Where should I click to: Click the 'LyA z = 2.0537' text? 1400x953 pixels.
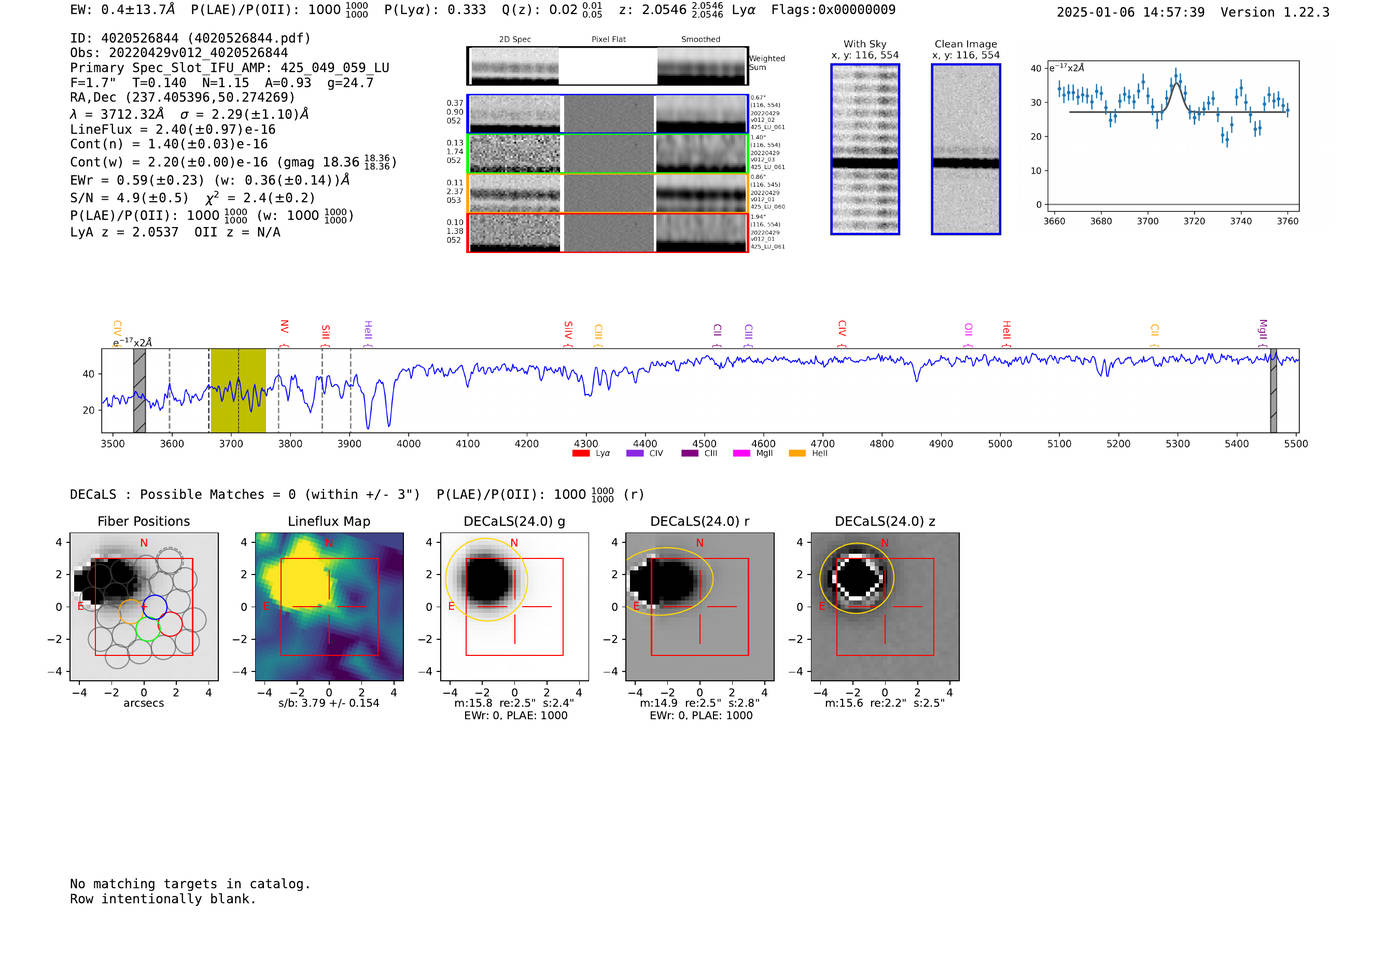click(x=125, y=232)
